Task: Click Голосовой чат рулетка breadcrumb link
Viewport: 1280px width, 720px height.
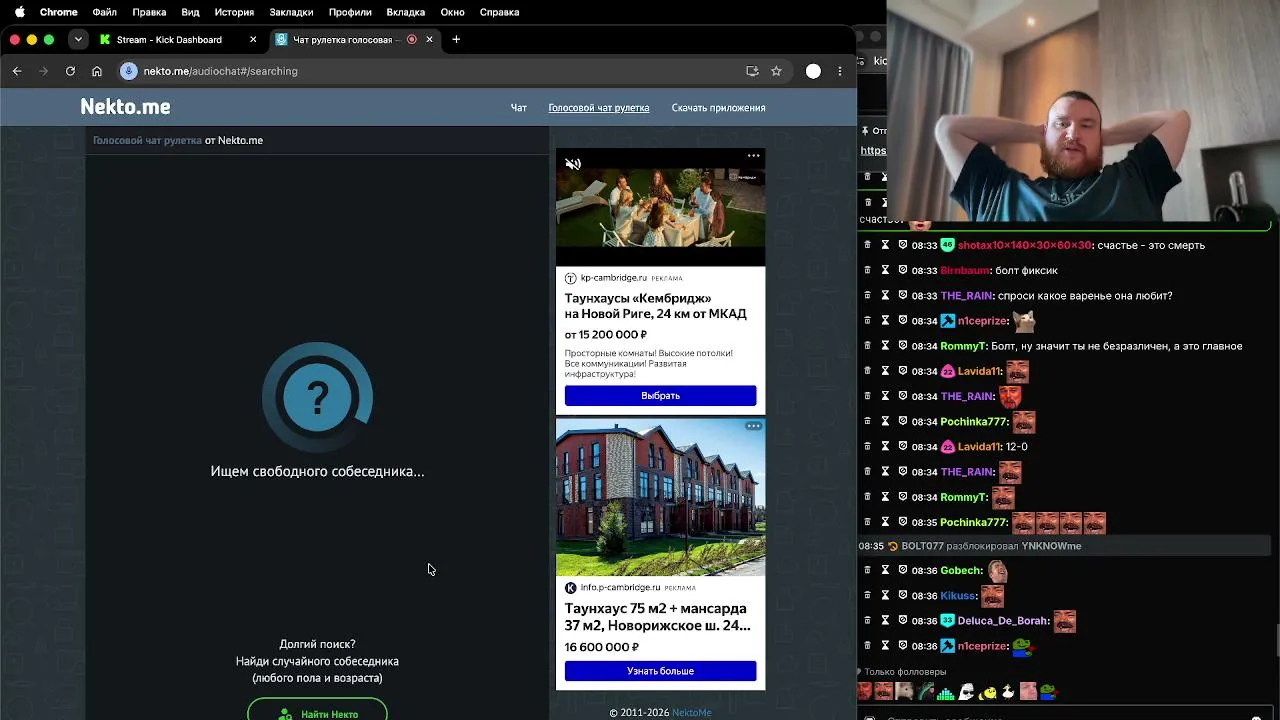Action: (x=147, y=140)
